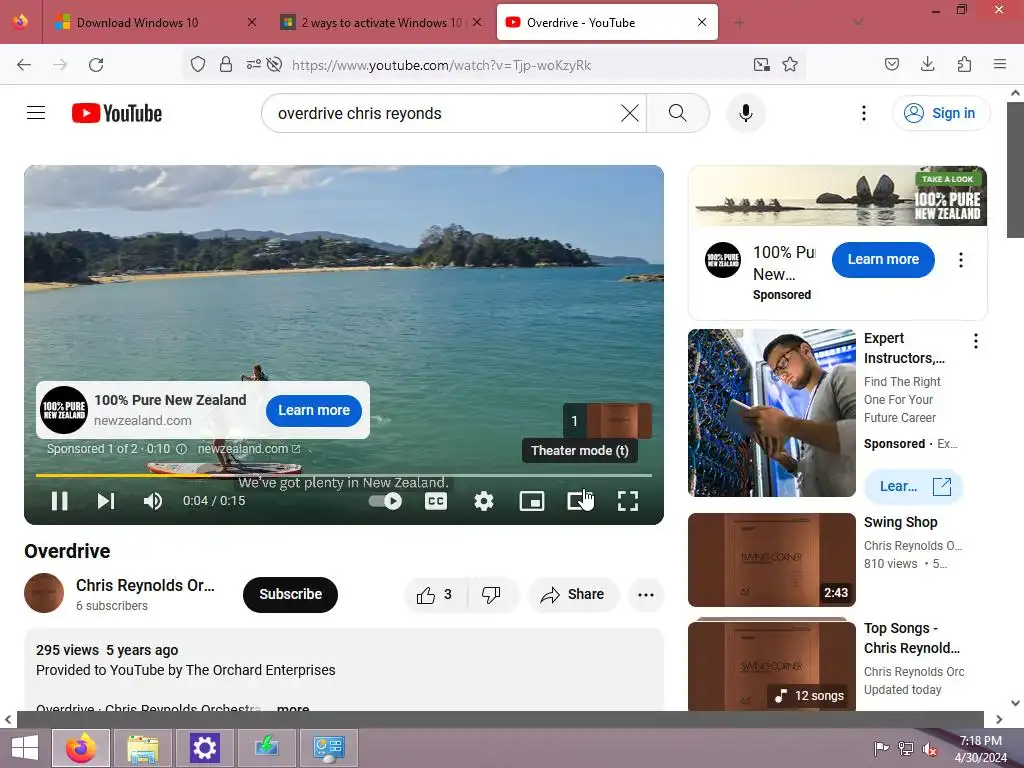Seek on the video progress bar
1024x768 pixels.
(344, 475)
